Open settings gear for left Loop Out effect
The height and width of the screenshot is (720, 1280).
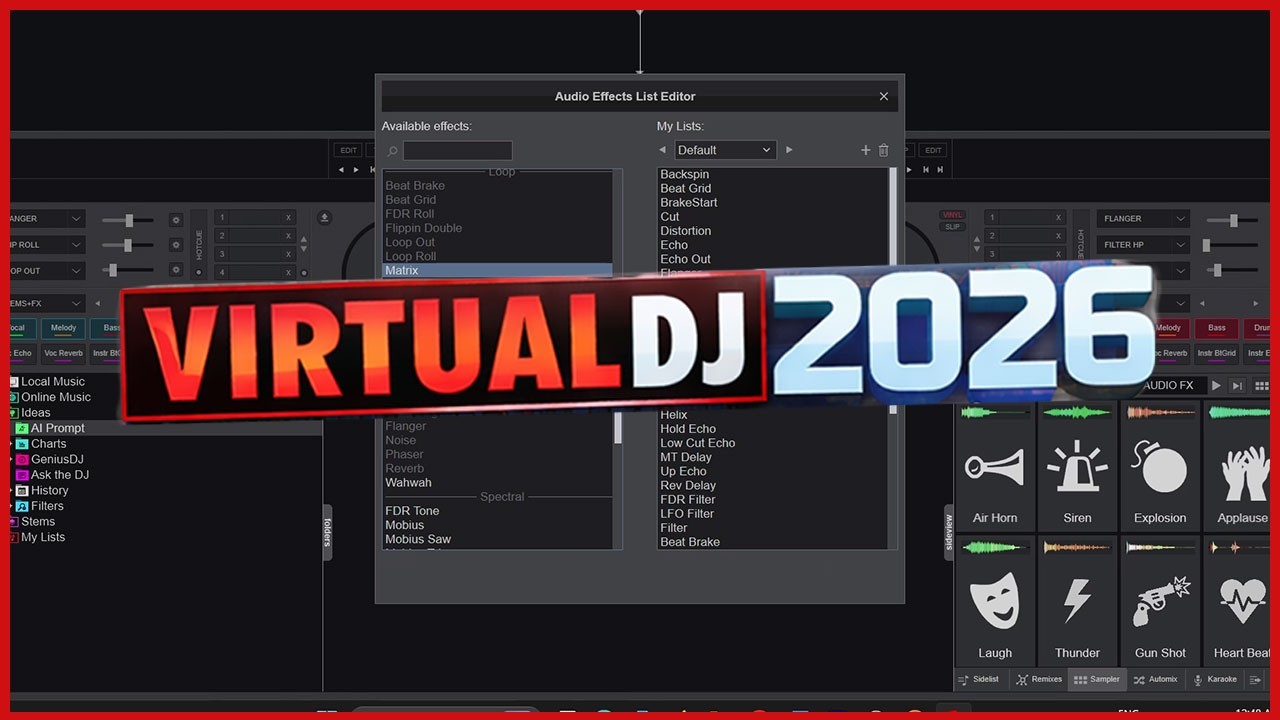[176, 270]
